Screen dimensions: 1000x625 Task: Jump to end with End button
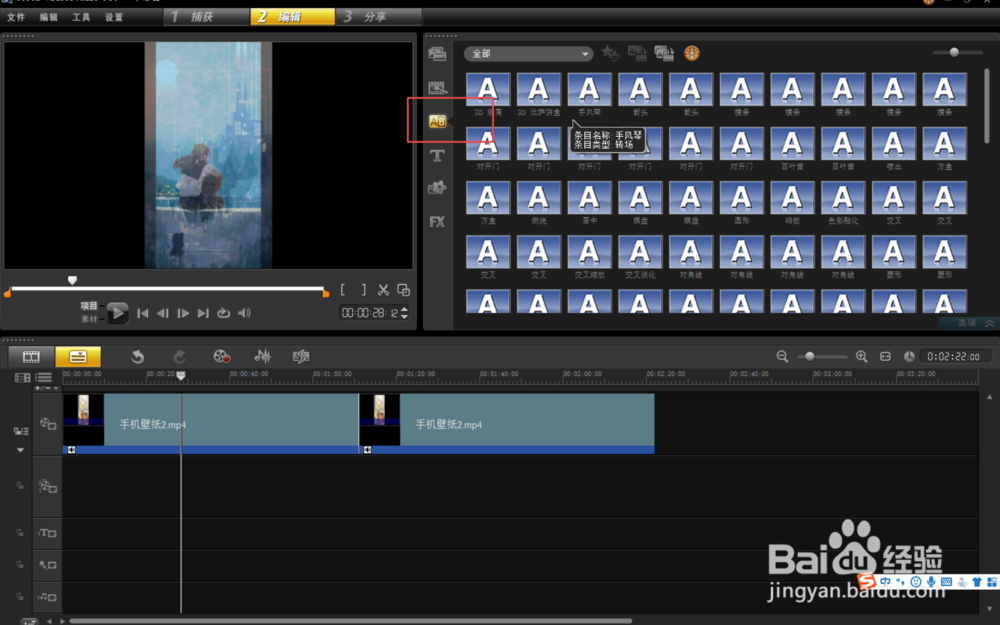coord(203,313)
